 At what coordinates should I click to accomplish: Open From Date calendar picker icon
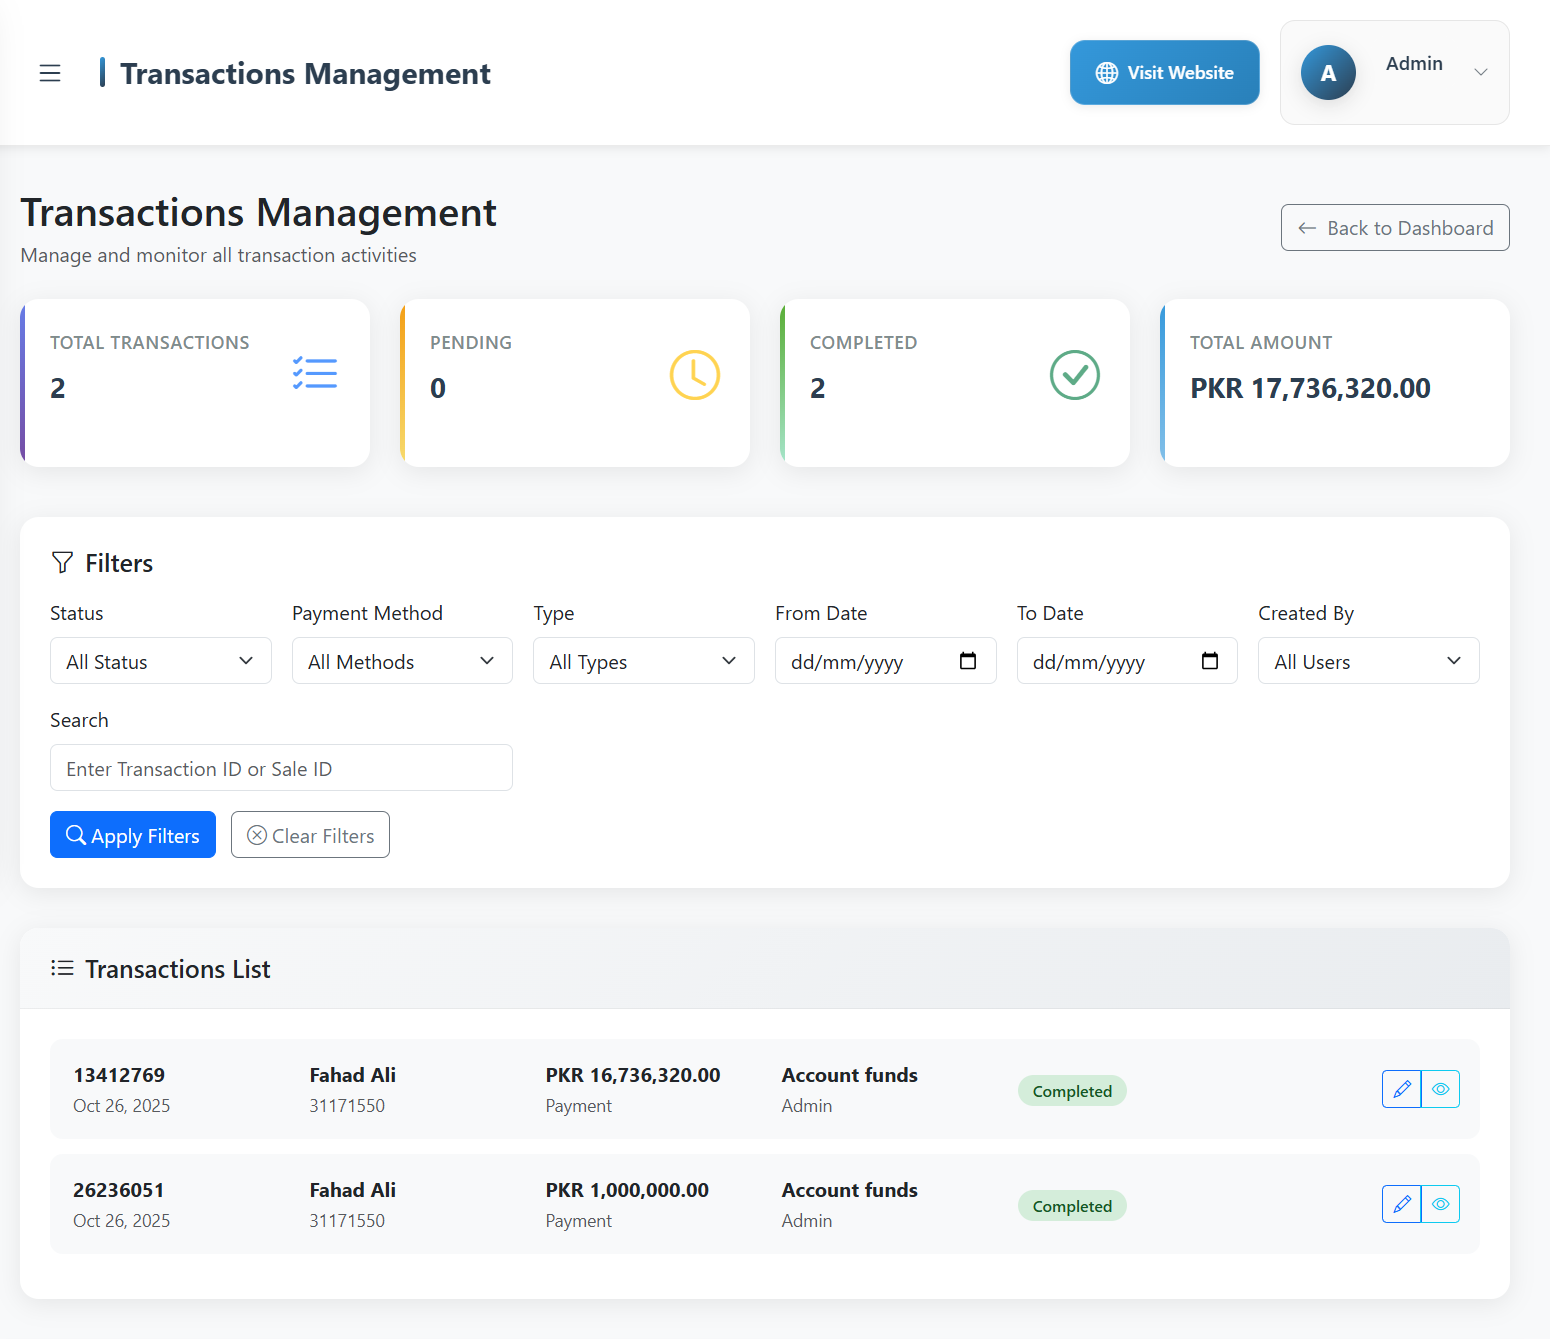(x=967, y=661)
